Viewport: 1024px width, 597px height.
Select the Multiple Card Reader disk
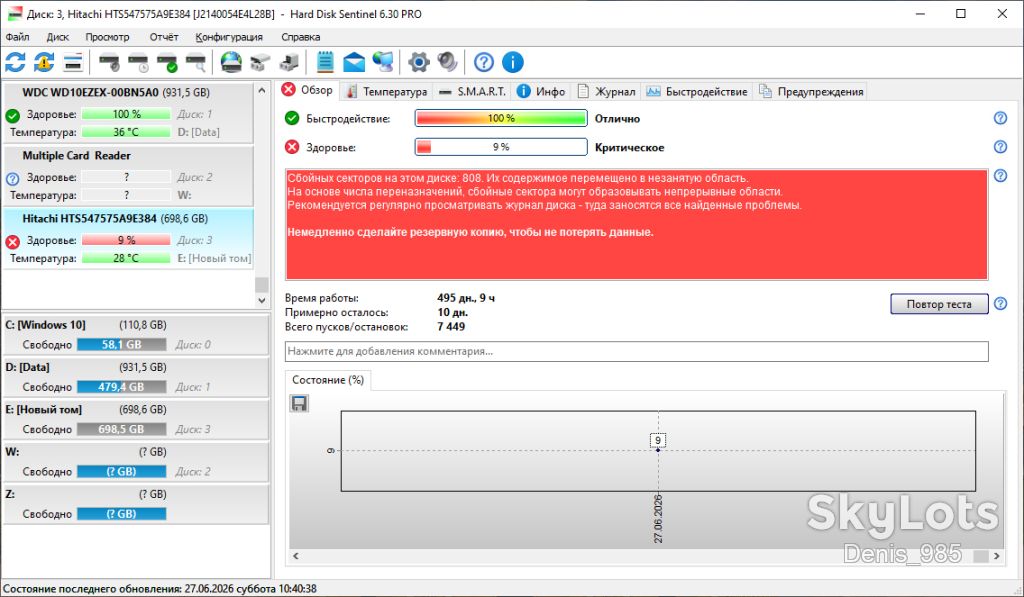coord(128,176)
